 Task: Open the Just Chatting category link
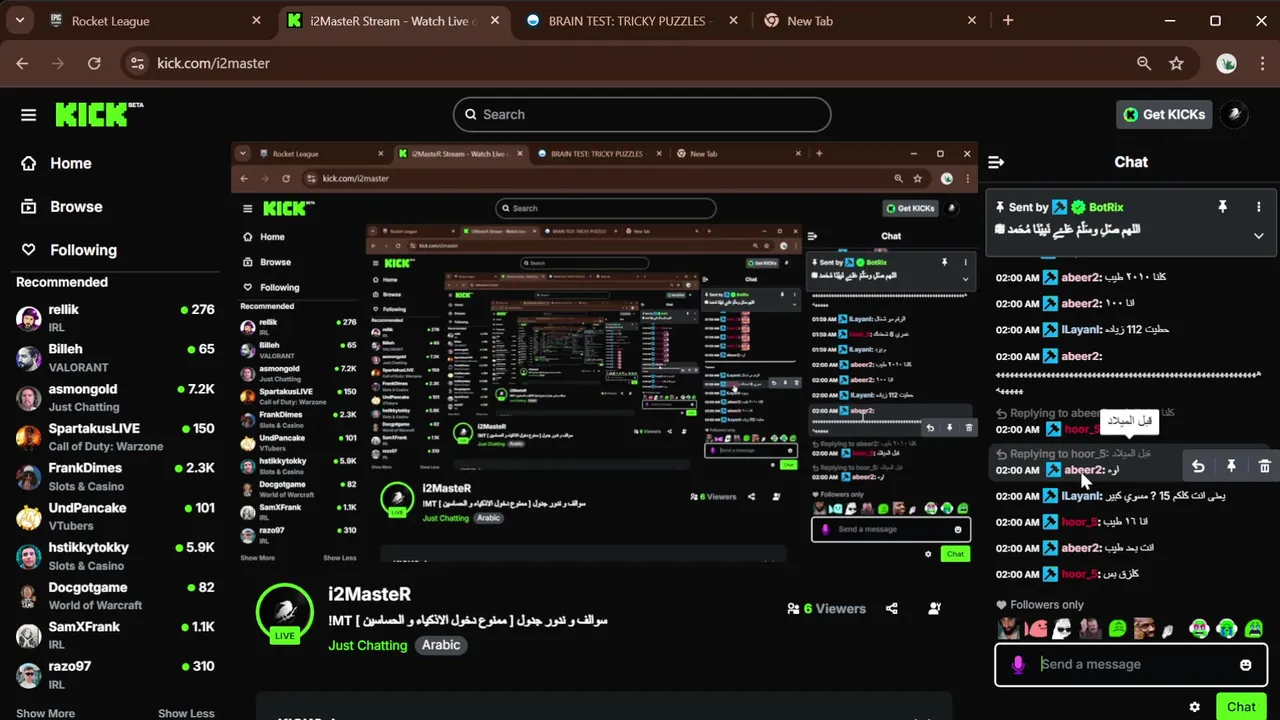[367, 645]
